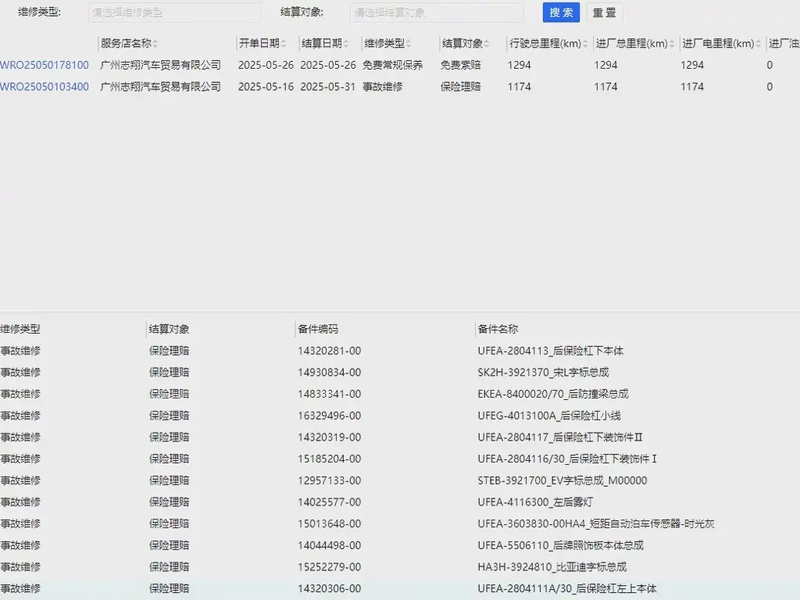Viewport: 800px width, 600px height.
Task: Expand the 结算对象 selection dropdown
Action: coord(436,13)
